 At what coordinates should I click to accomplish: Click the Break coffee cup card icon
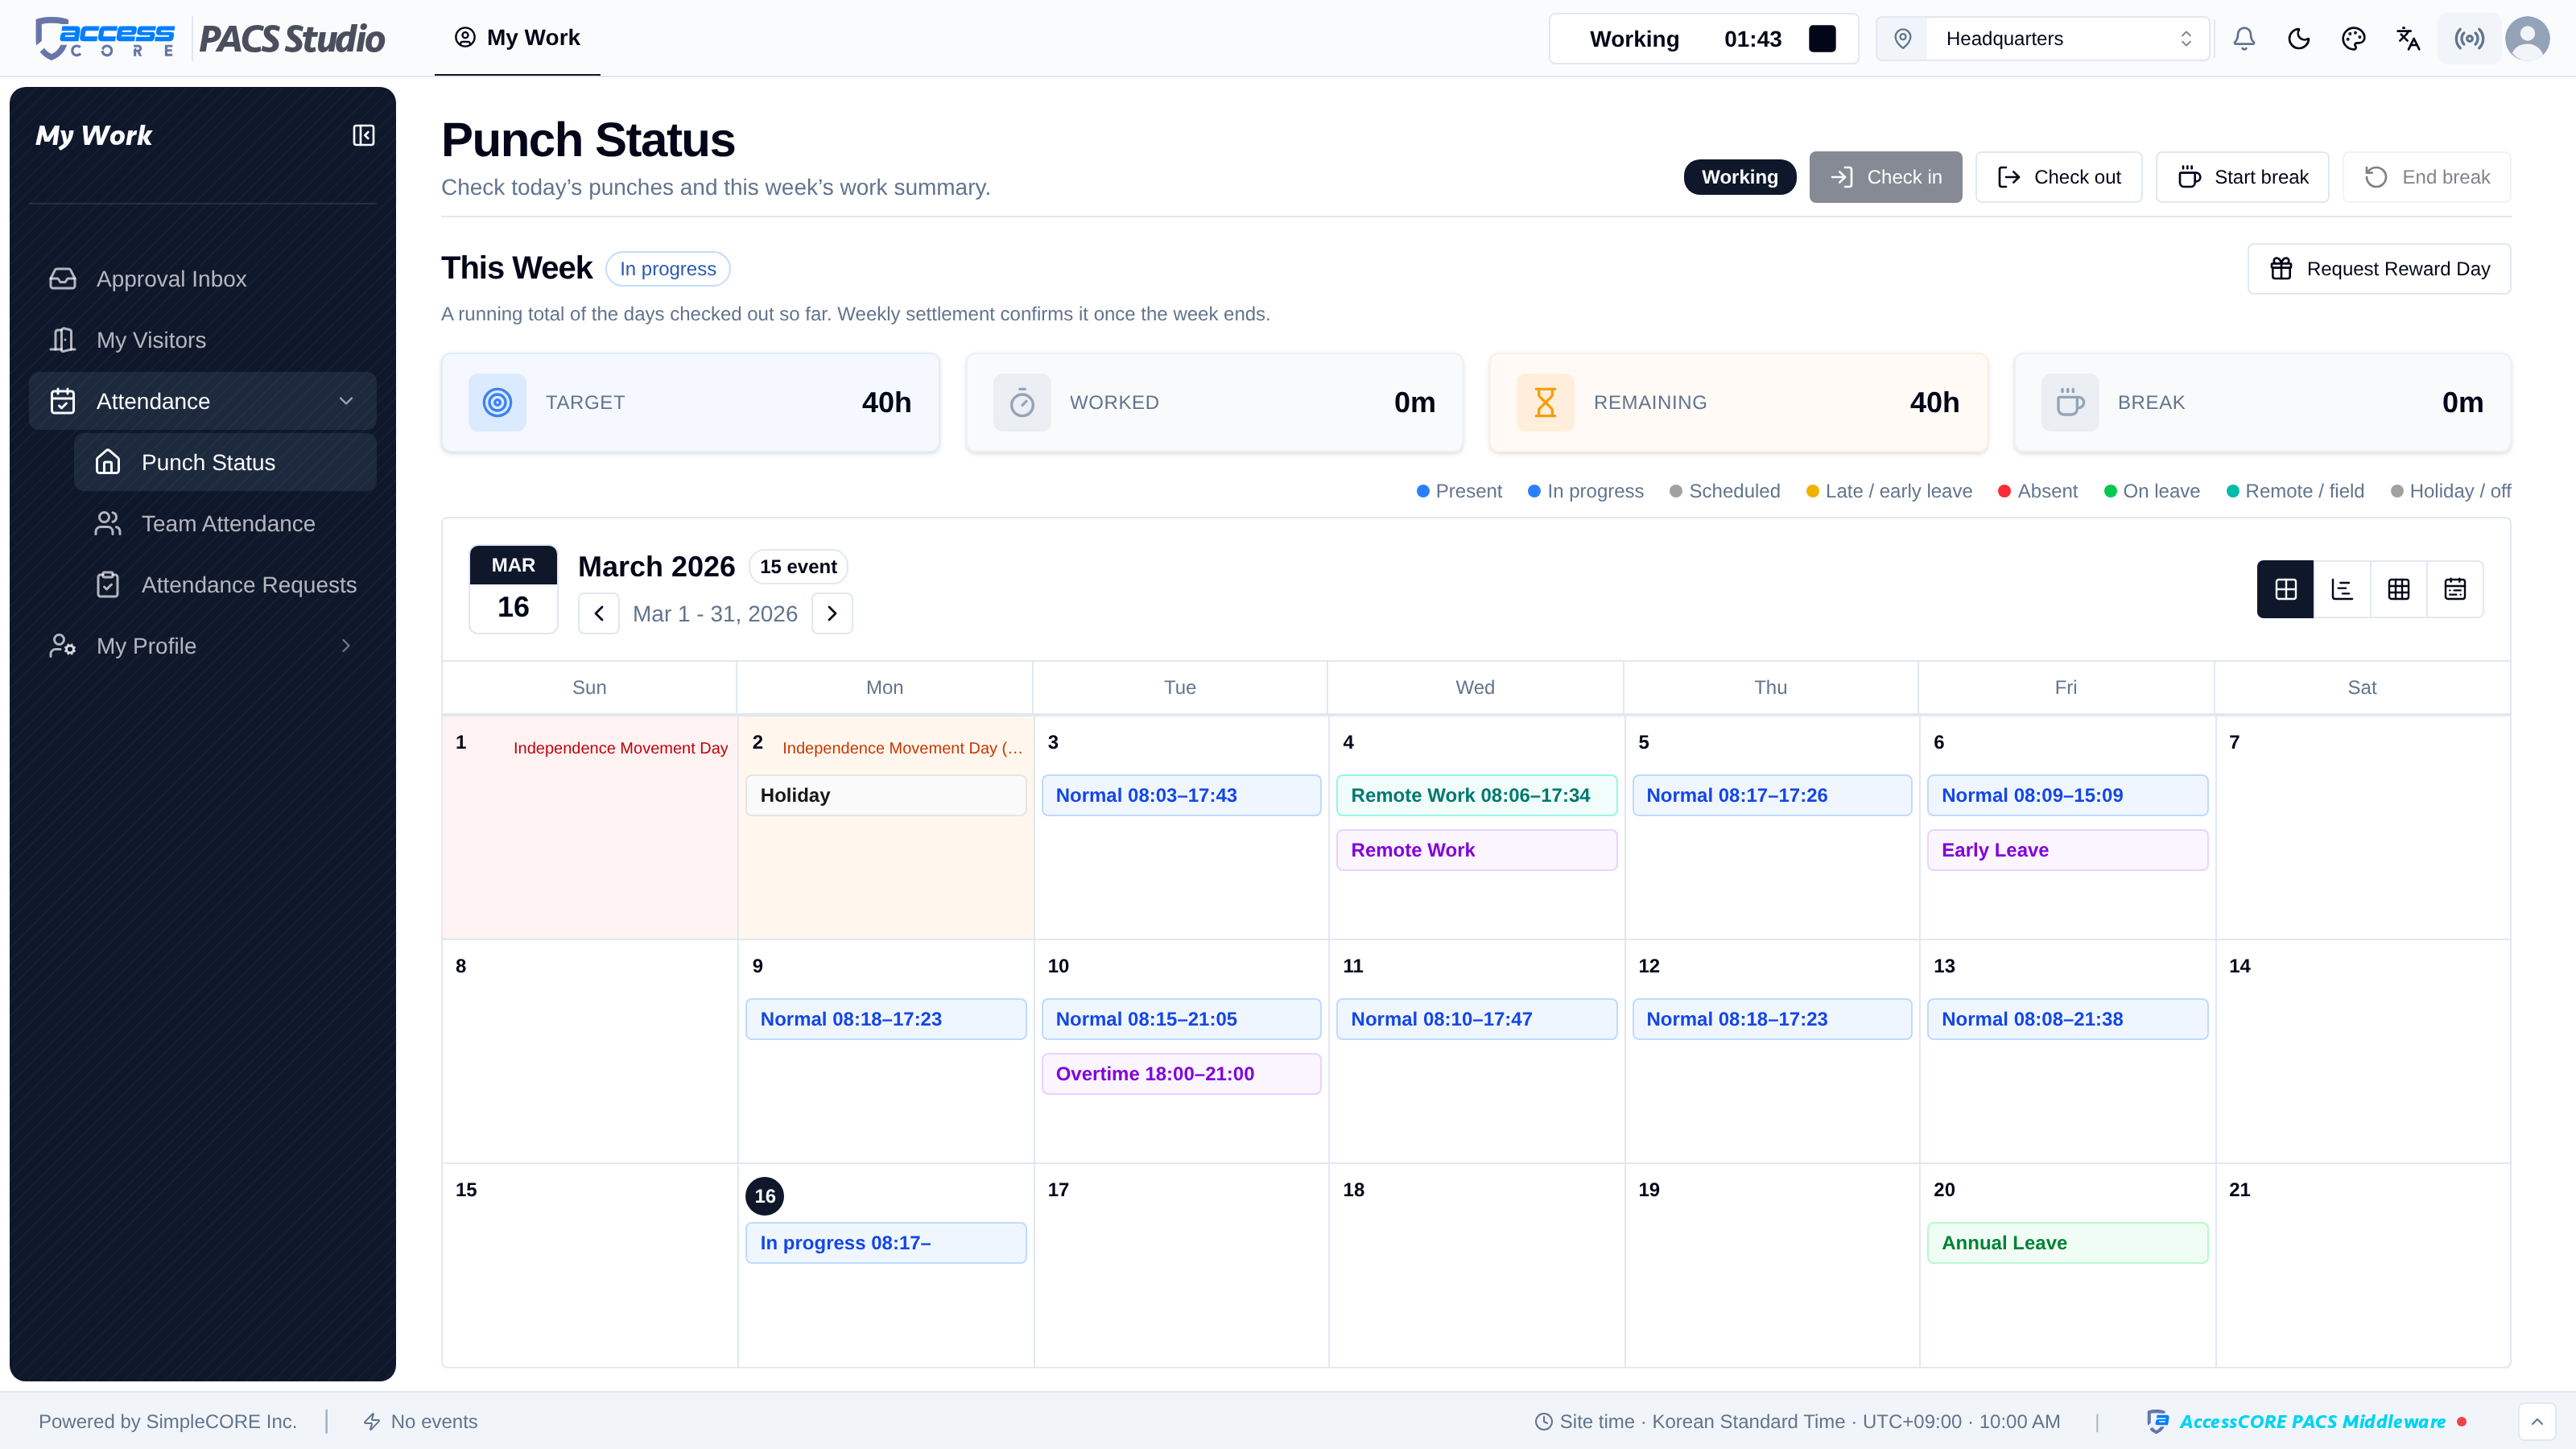[x=2070, y=402]
